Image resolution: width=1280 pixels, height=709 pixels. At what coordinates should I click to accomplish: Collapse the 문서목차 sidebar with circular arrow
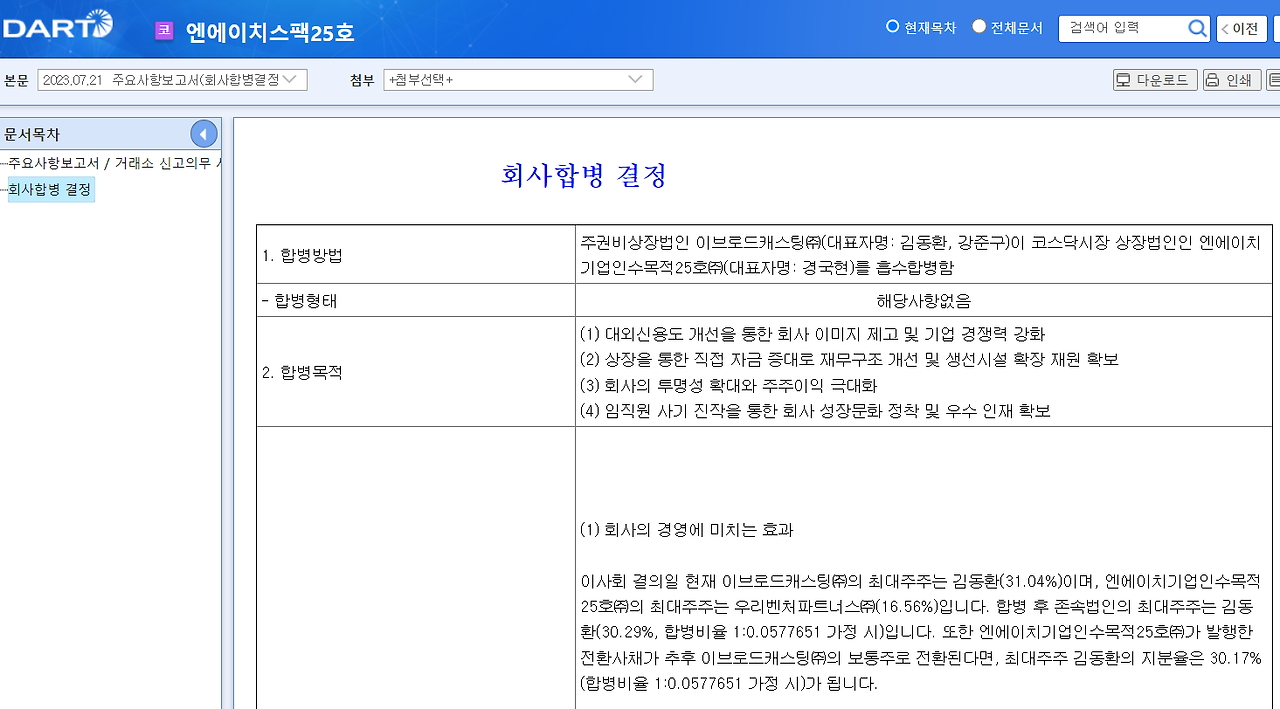(203, 133)
